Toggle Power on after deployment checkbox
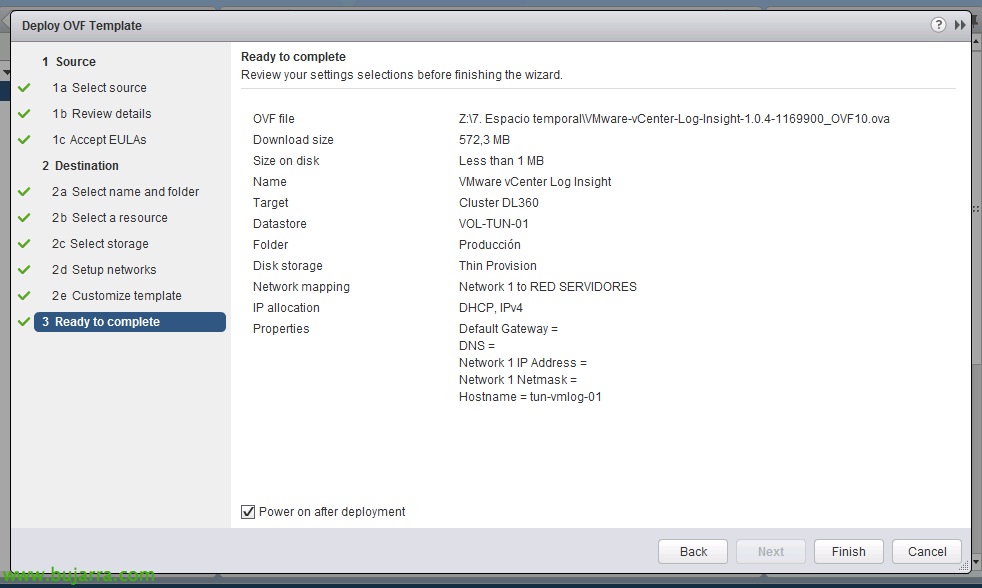 (x=248, y=512)
